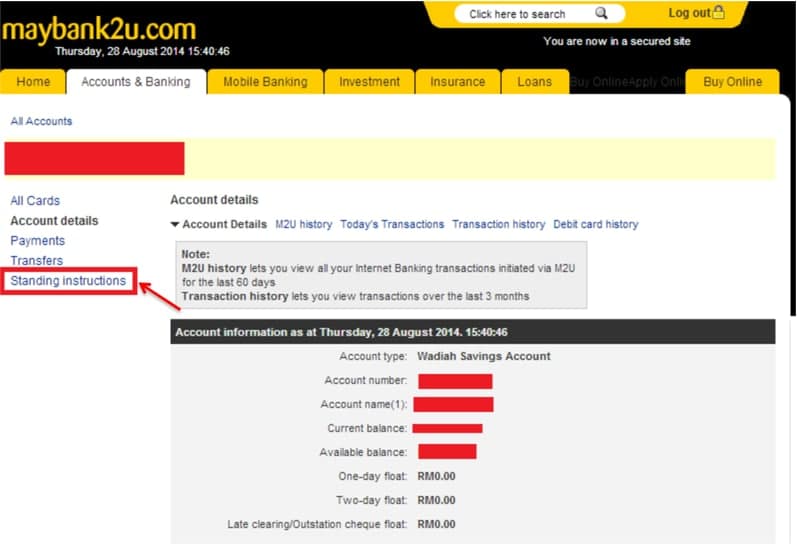Image resolution: width=797 pixels, height=544 pixels.
Task: Open Today's Transactions
Action: (392, 224)
